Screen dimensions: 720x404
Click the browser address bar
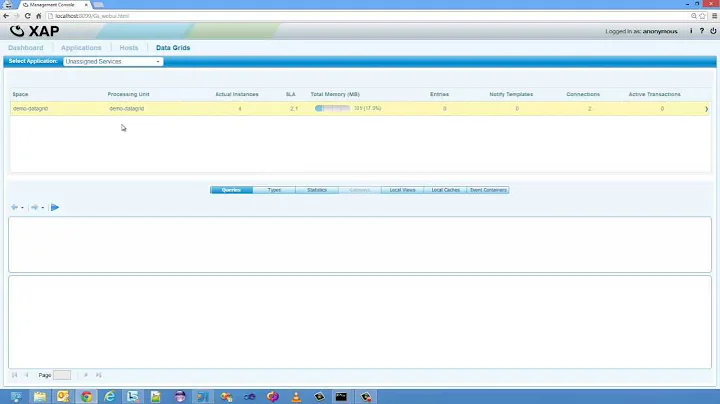click(367, 16)
